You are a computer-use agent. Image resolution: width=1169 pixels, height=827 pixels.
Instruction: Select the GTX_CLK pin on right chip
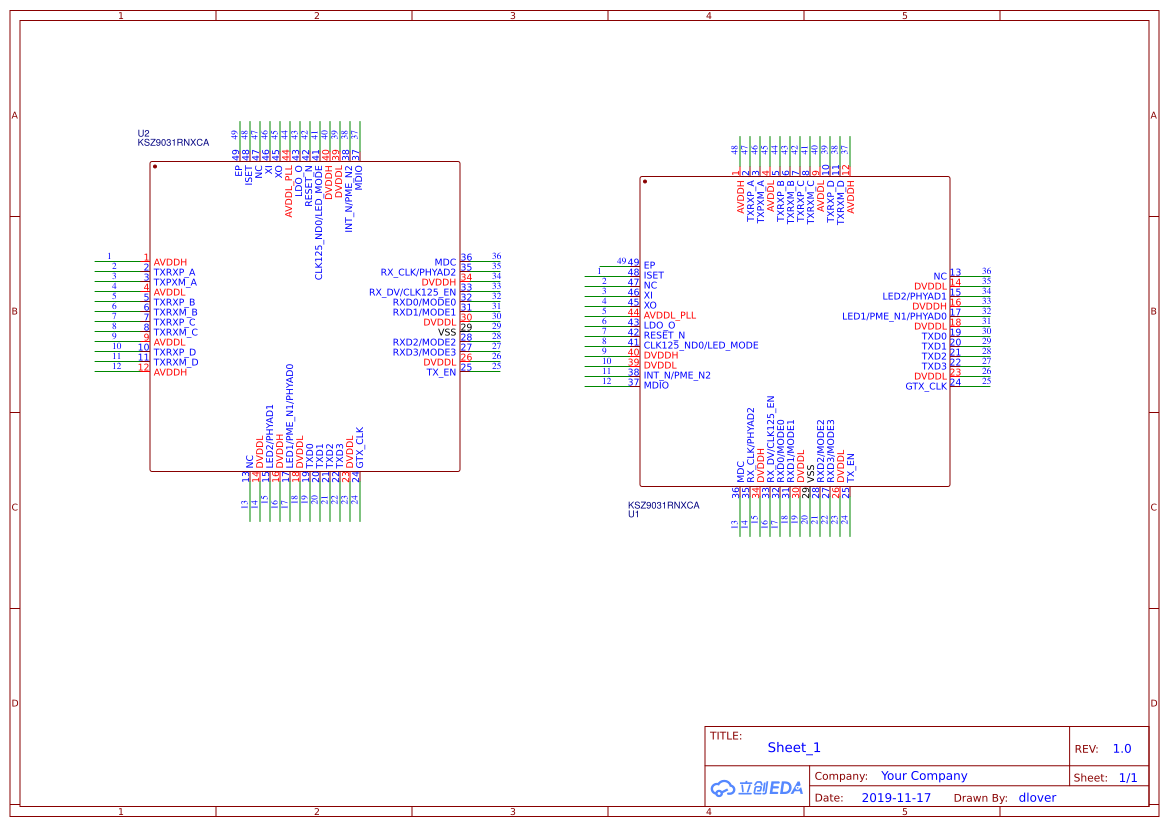click(x=926, y=386)
